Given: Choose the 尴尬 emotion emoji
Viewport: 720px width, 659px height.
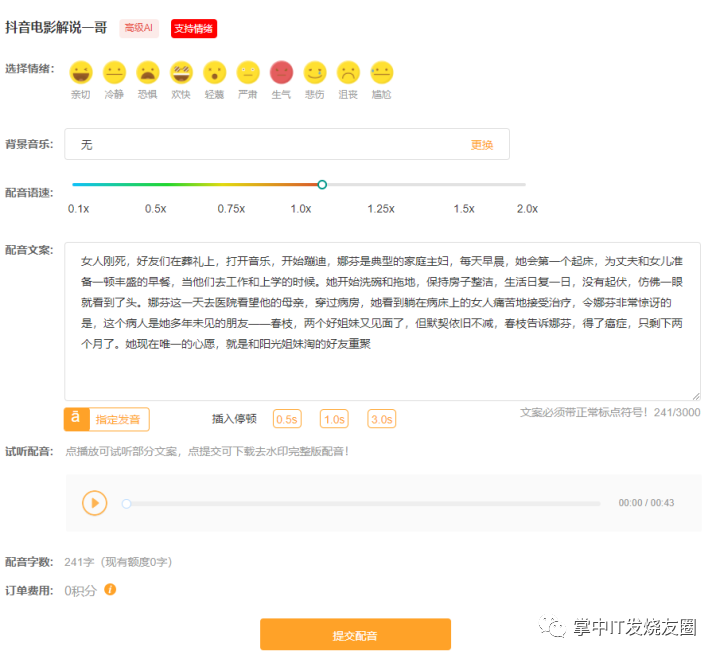Looking at the screenshot, I should click(382, 73).
